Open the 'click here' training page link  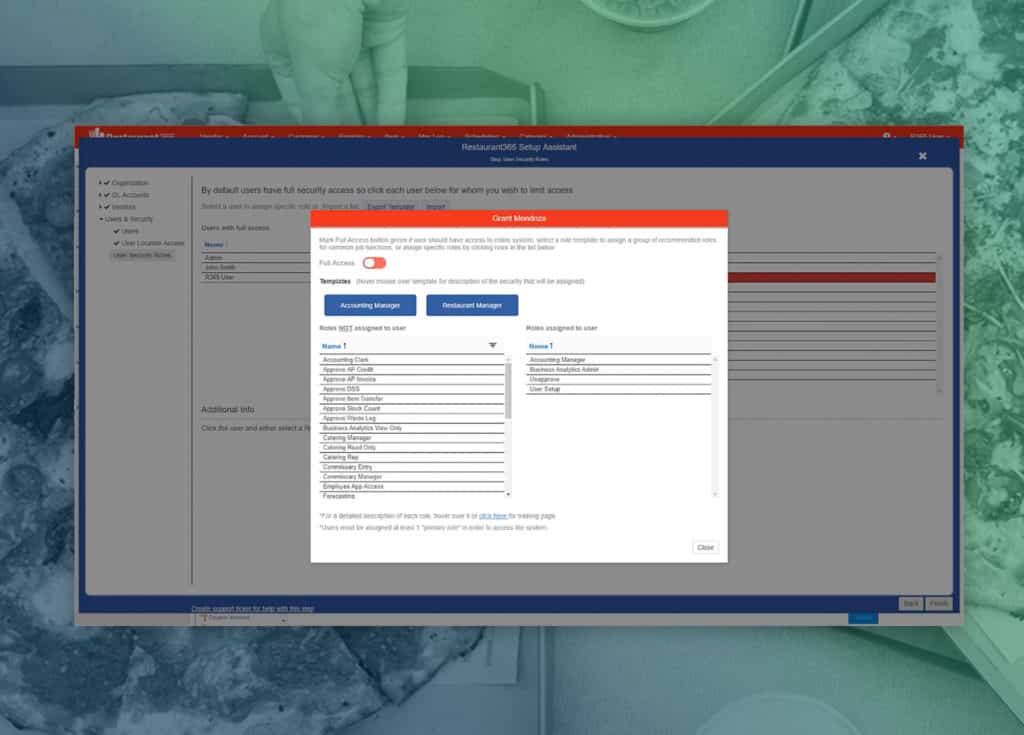pyautogui.click(x=493, y=515)
